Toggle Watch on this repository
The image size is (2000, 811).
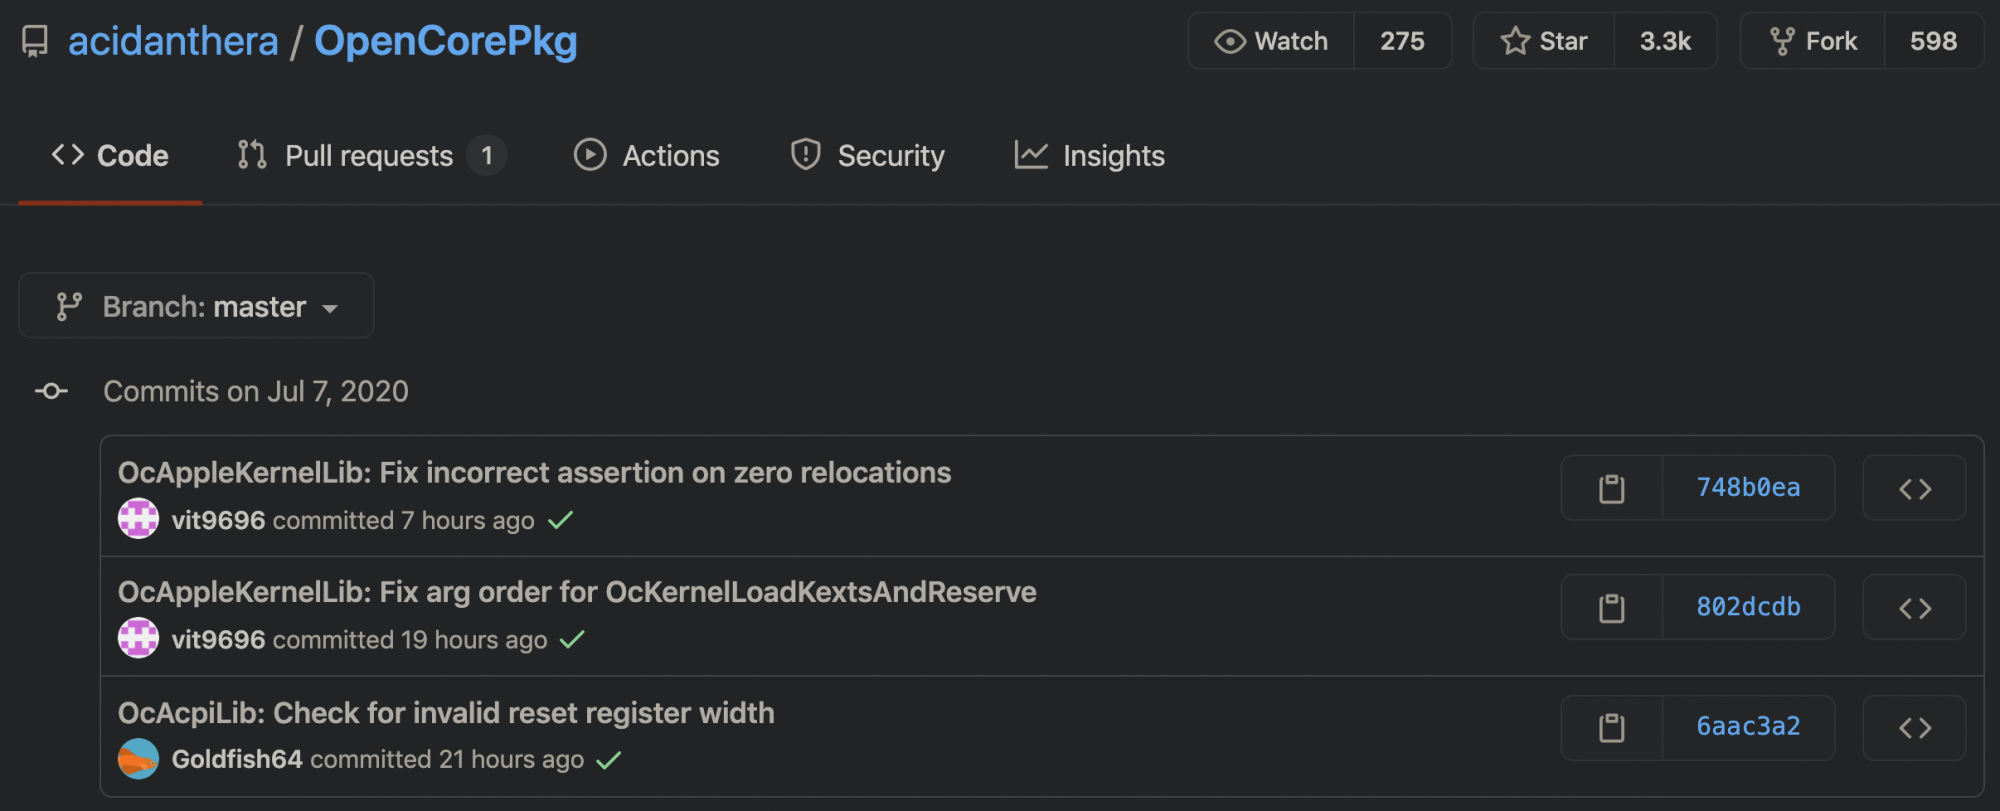(1271, 41)
